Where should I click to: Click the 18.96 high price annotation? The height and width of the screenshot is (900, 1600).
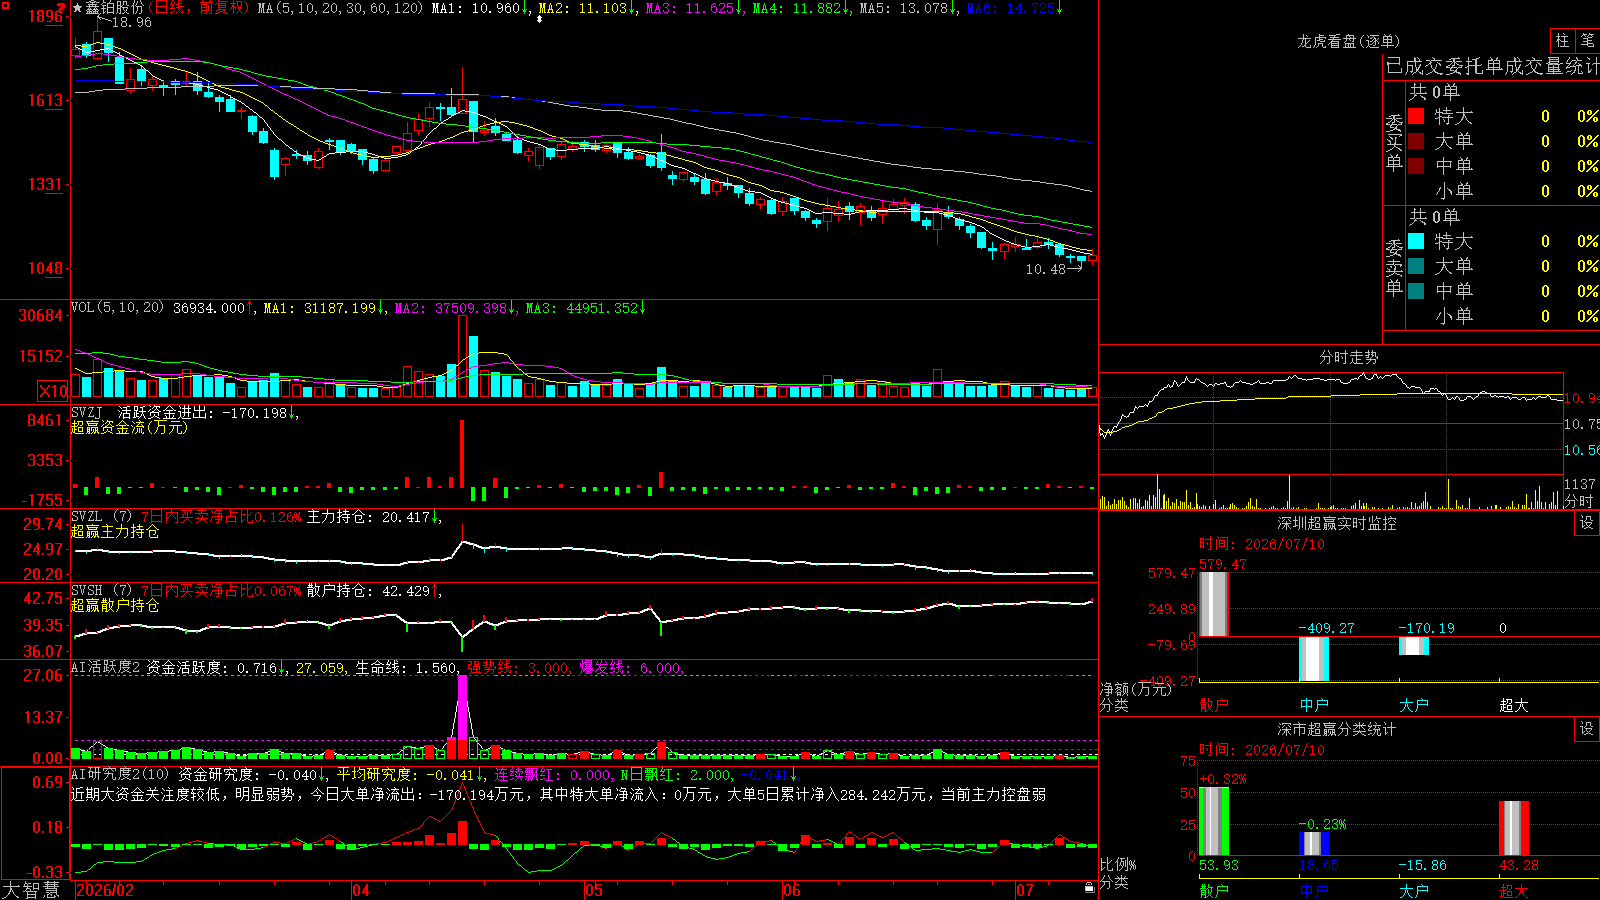[x=131, y=22]
